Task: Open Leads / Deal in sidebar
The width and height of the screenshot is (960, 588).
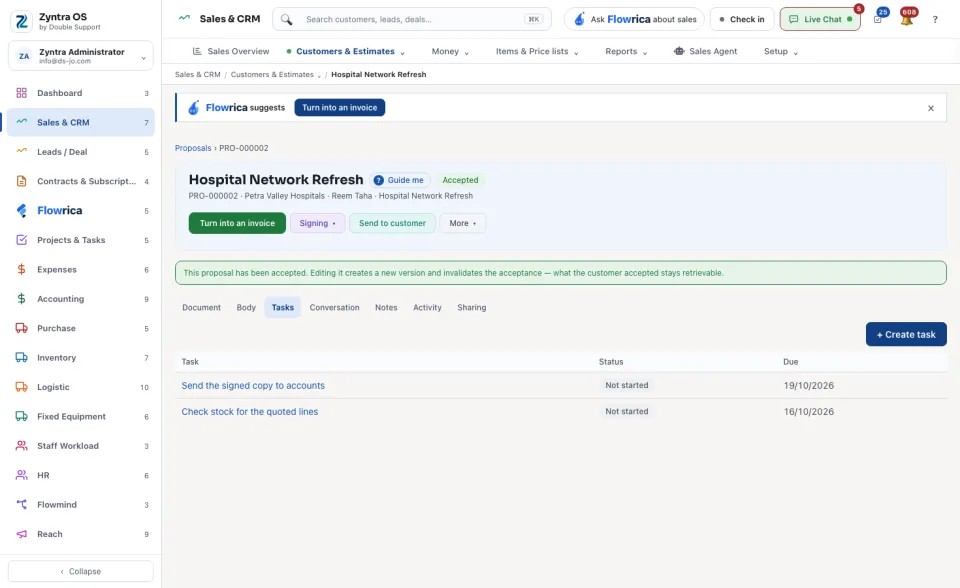Action: click(x=81, y=152)
